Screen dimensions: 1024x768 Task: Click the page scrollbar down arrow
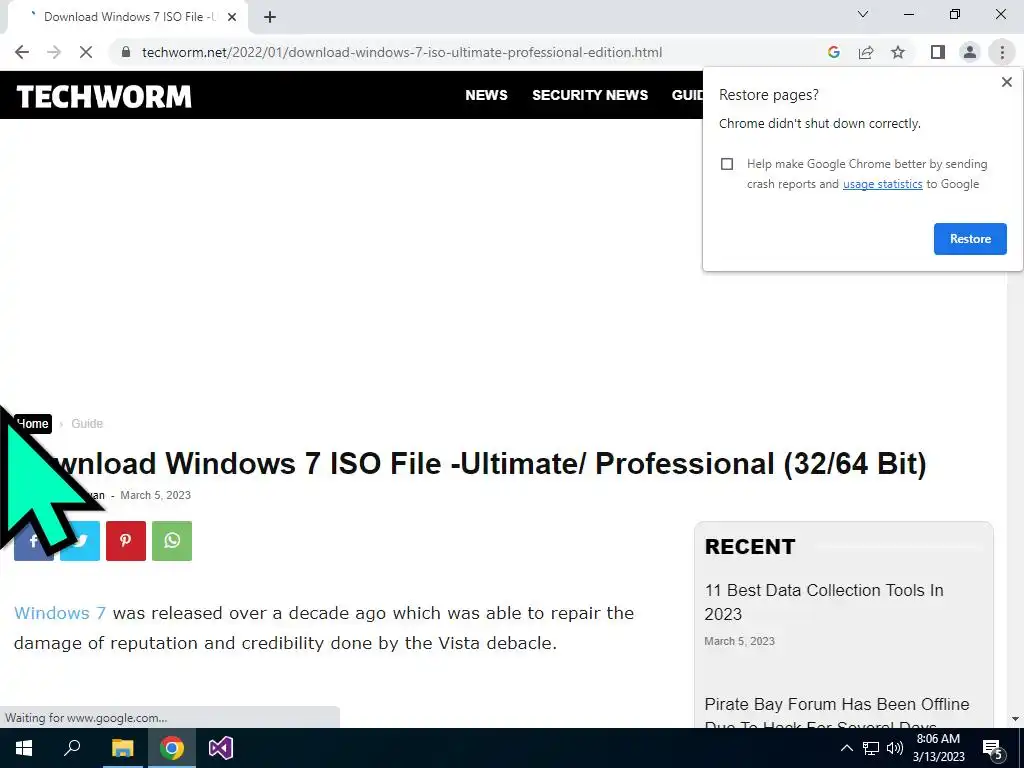point(1015,719)
